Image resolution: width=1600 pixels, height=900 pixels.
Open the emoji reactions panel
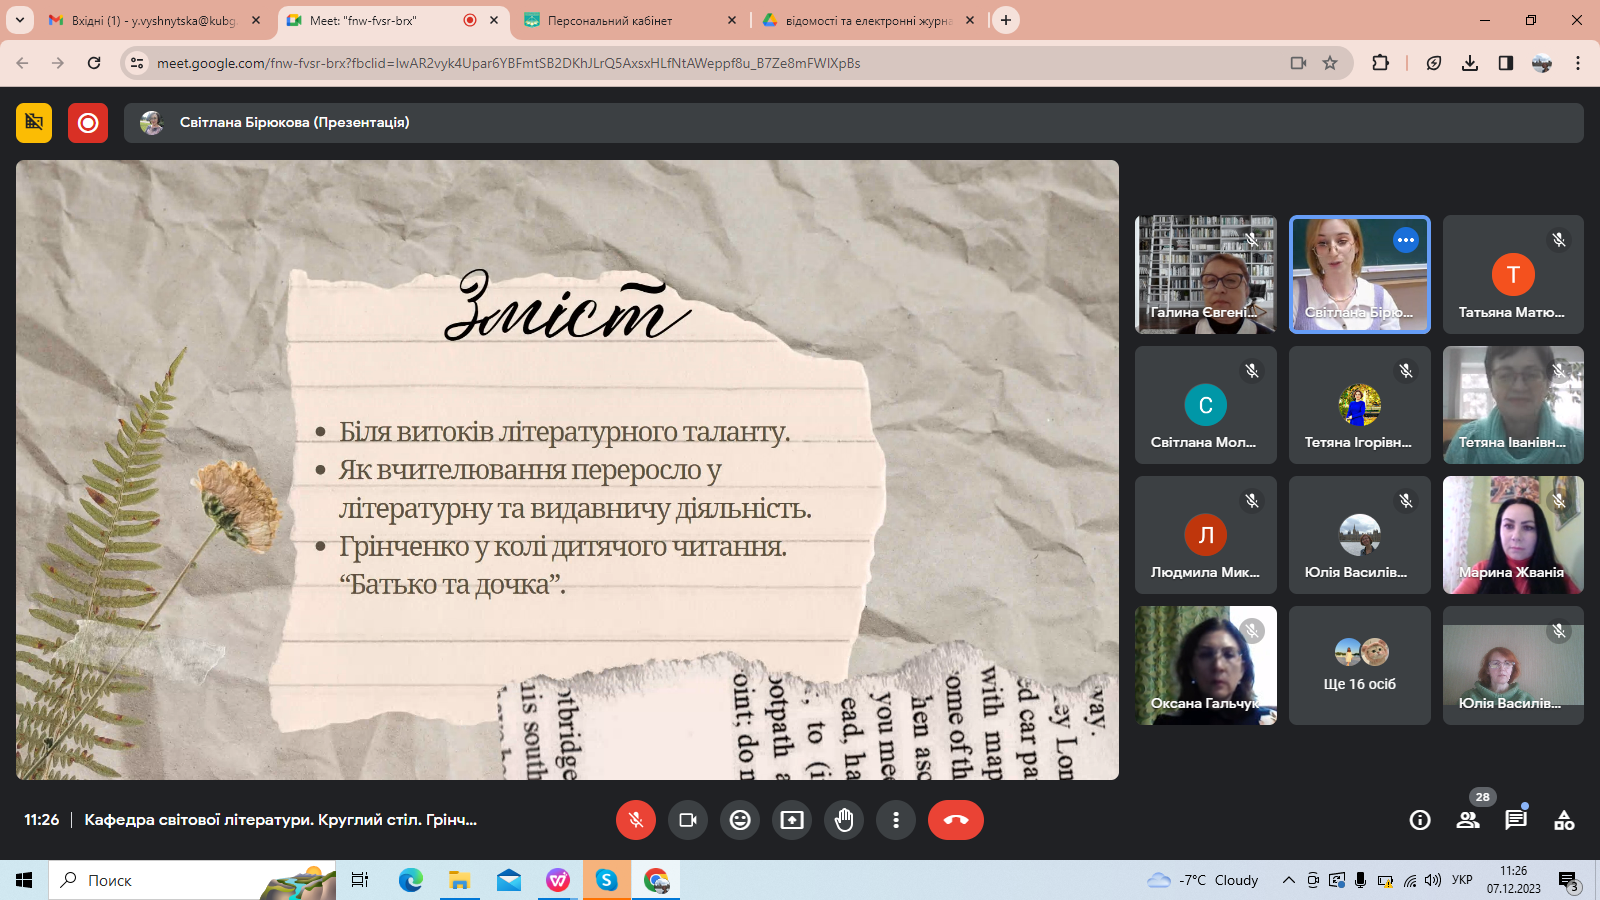740,820
